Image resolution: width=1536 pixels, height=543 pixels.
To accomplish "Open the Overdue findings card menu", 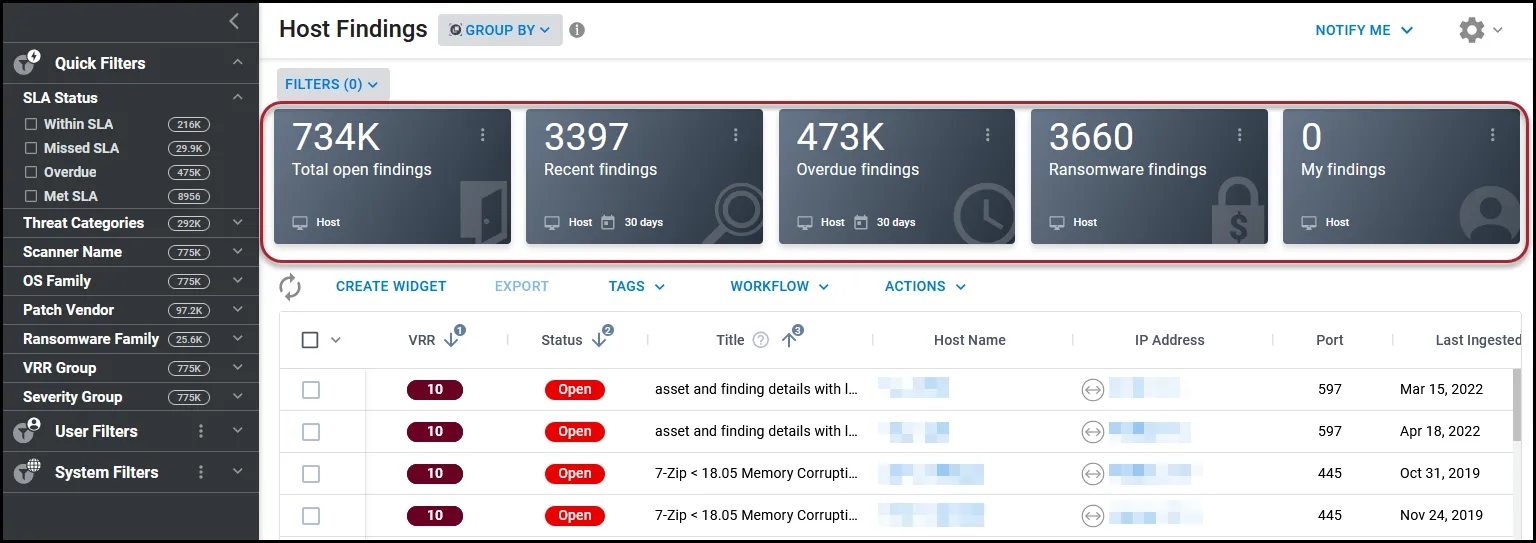I will 988,135.
